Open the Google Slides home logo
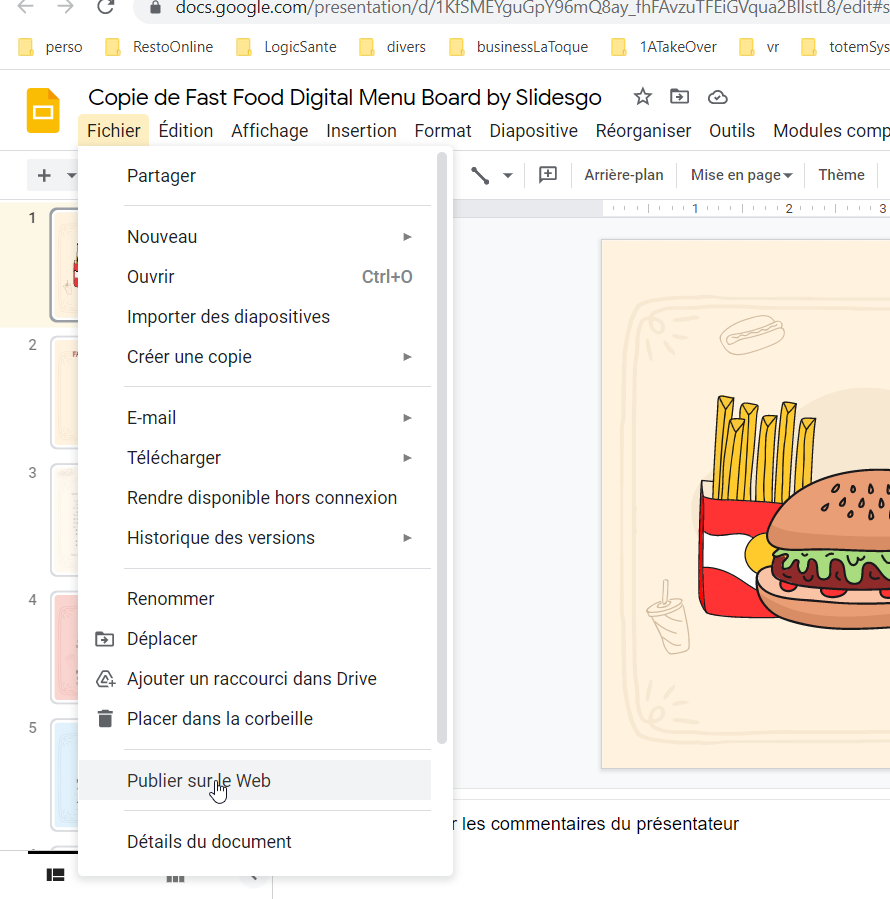This screenshot has width=890, height=899. click(x=43, y=111)
